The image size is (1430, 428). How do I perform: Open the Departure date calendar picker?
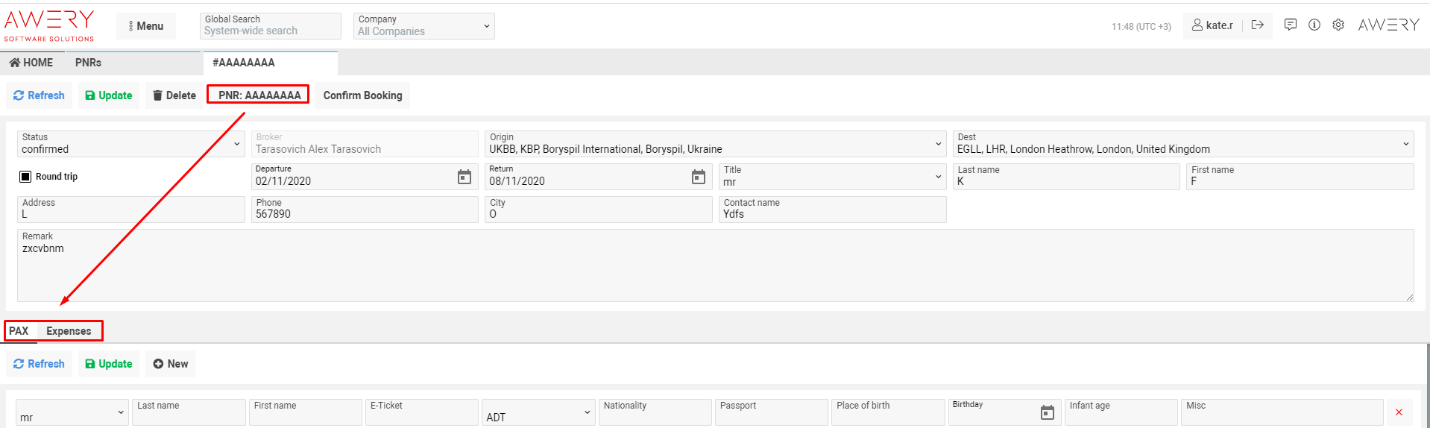pyautogui.click(x=464, y=177)
